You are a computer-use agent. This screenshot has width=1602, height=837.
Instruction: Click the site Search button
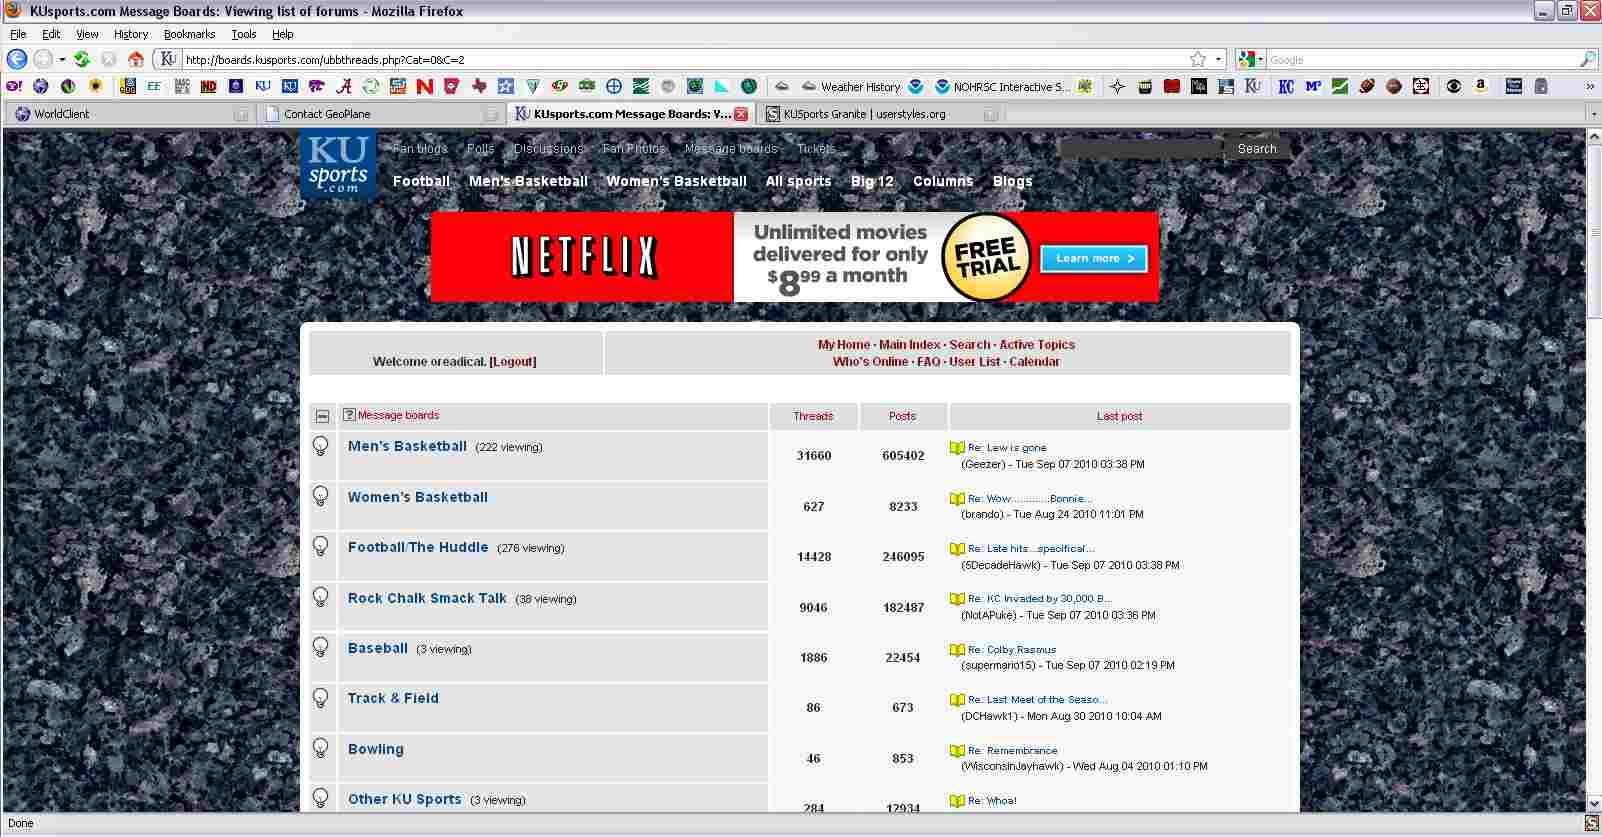pyautogui.click(x=1257, y=149)
